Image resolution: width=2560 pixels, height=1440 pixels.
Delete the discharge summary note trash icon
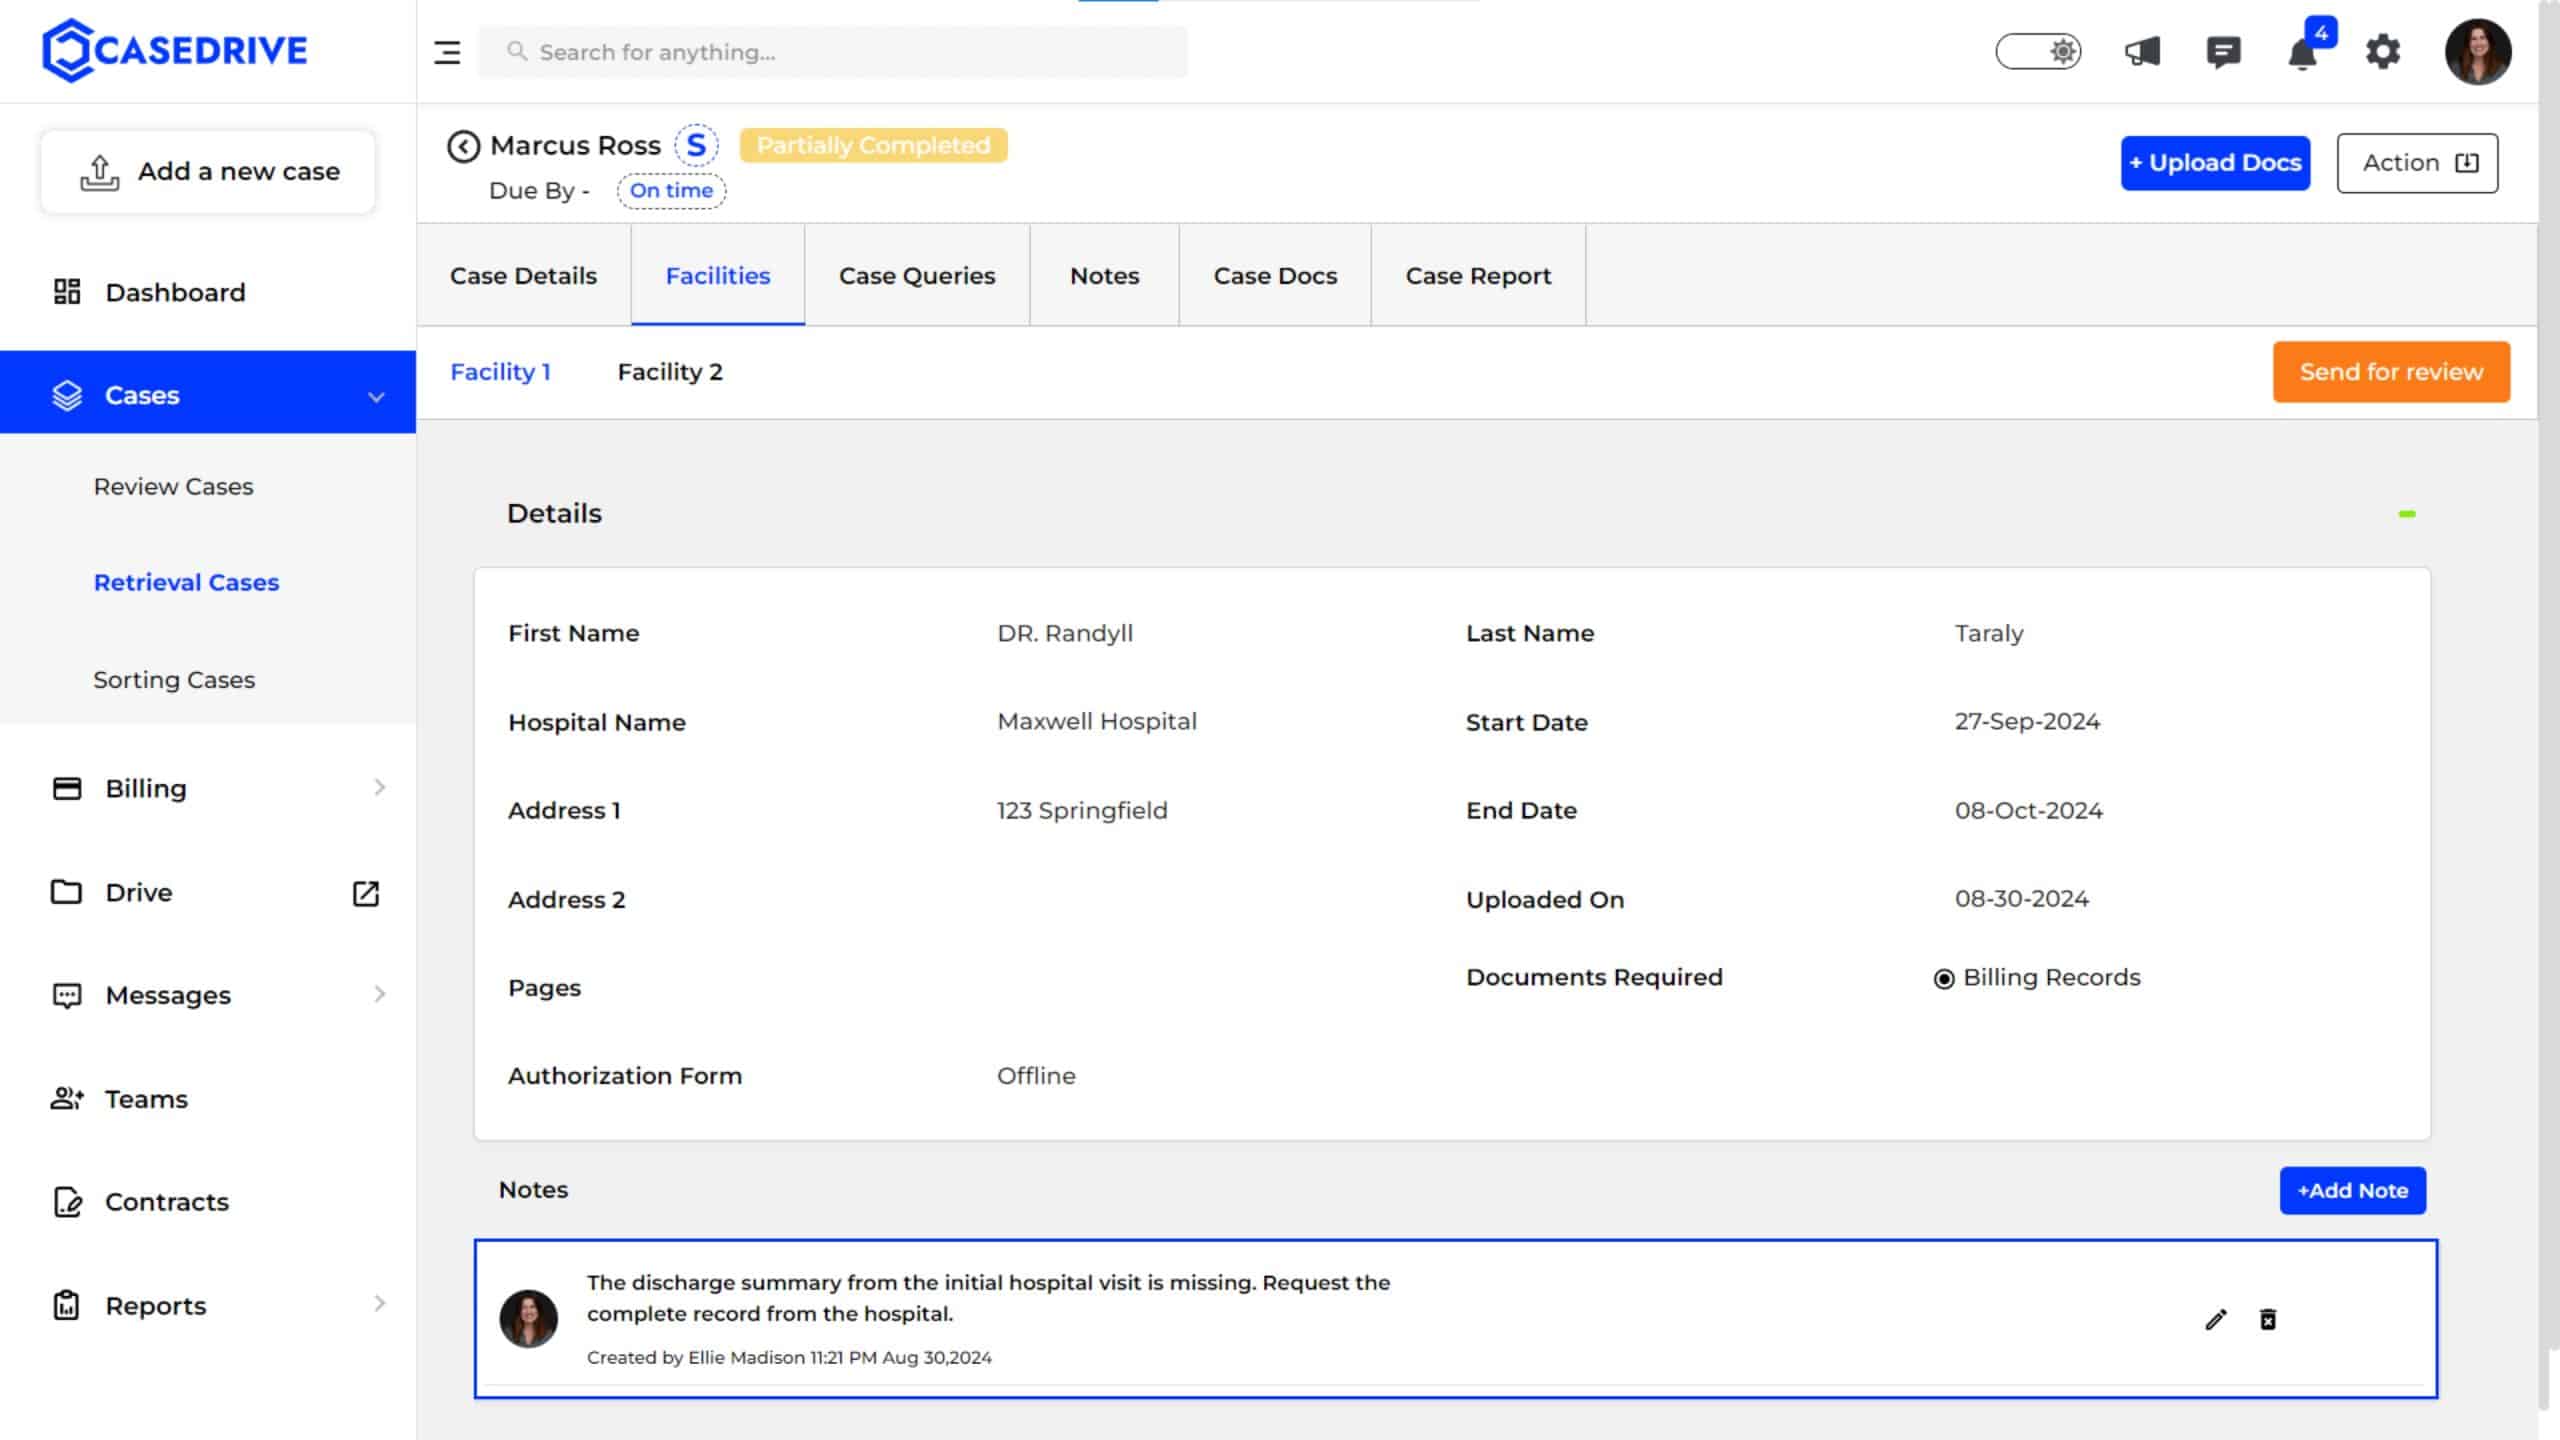[x=2268, y=1320]
